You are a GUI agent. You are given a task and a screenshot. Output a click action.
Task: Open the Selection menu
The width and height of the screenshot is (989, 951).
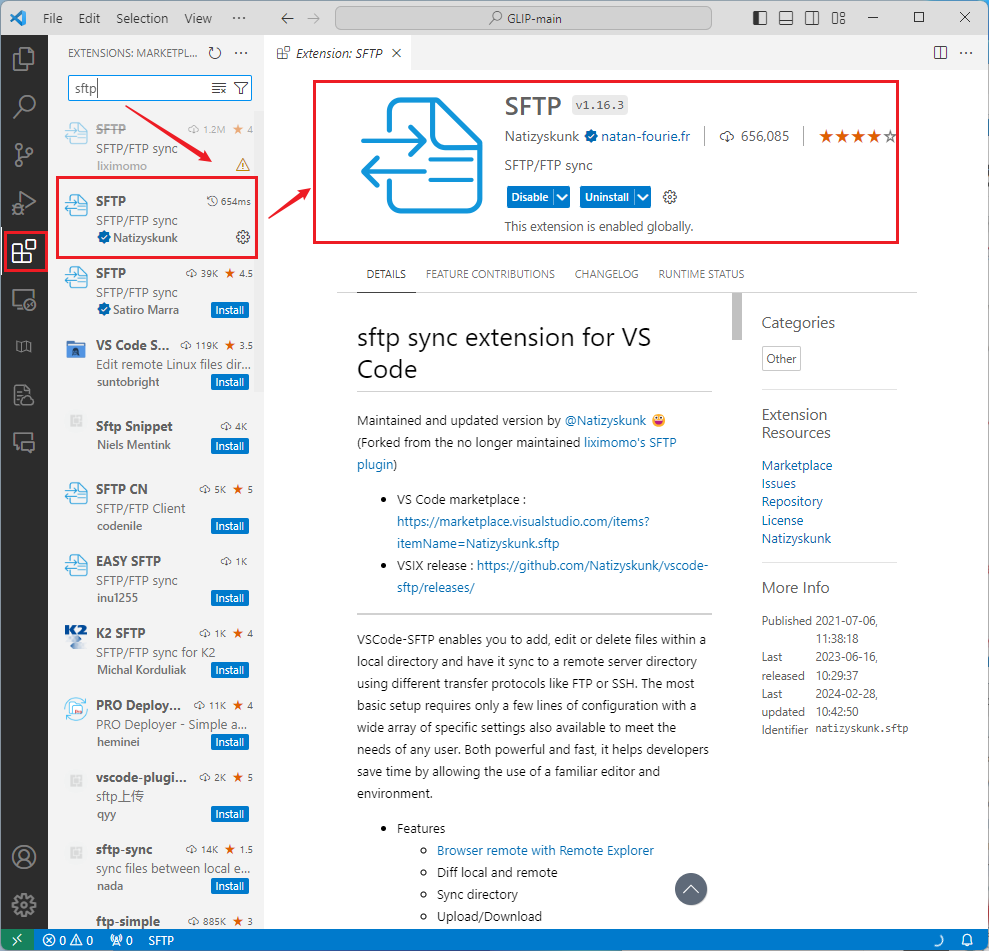(x=142, y=18)
